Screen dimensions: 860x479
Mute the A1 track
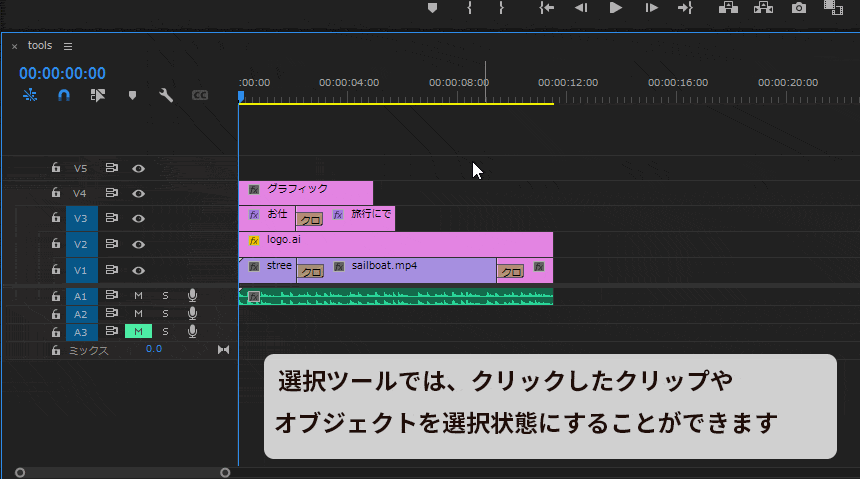[x=138, y=296]
